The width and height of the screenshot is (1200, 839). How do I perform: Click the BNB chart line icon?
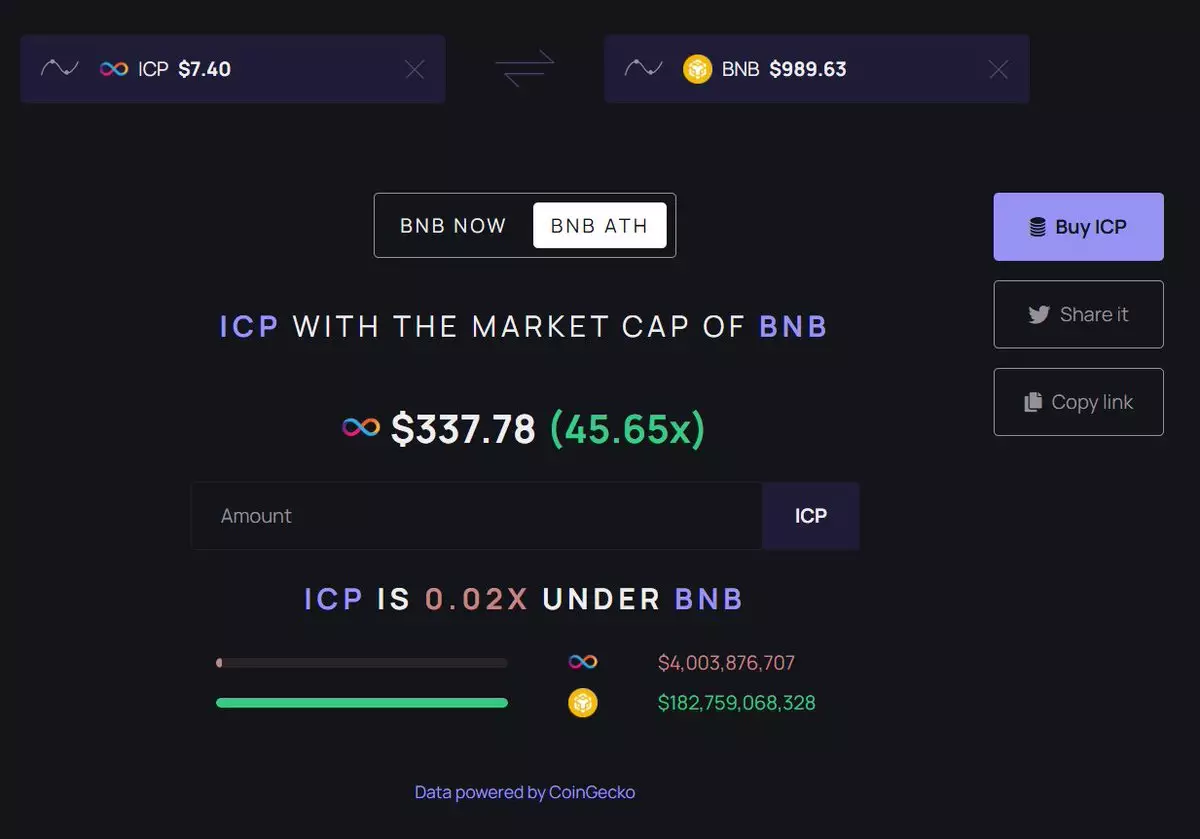coord(643,69)
